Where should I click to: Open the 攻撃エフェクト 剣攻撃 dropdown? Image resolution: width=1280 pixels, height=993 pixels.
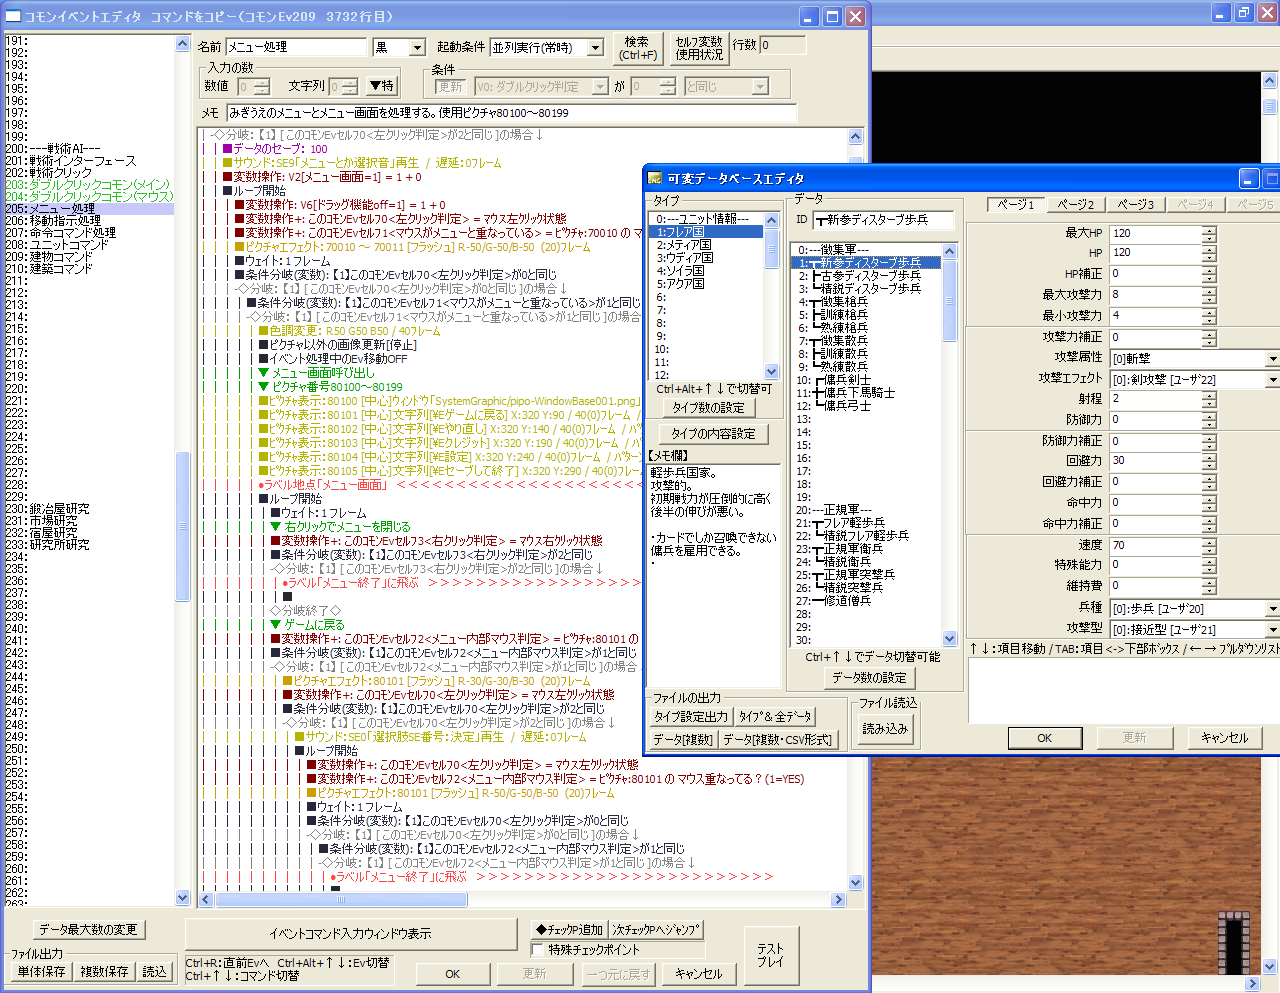[1272, 380]
